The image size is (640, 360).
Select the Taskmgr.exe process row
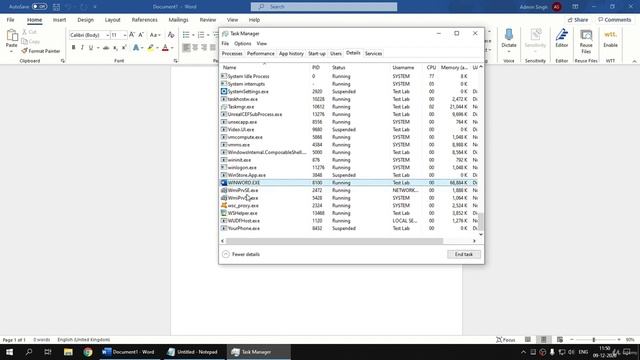coord(349,107)
